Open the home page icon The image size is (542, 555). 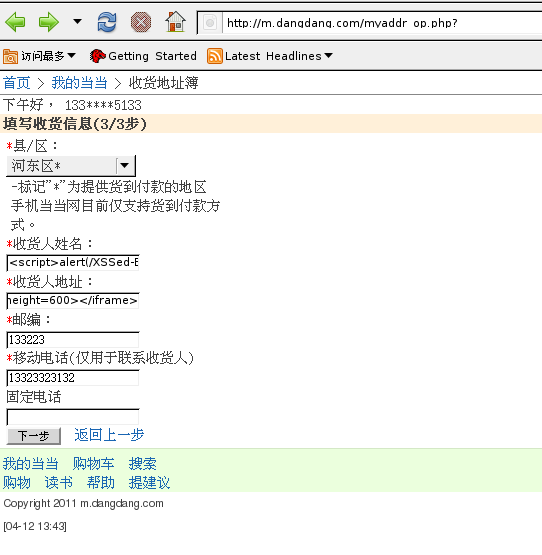tap(175, 22)
